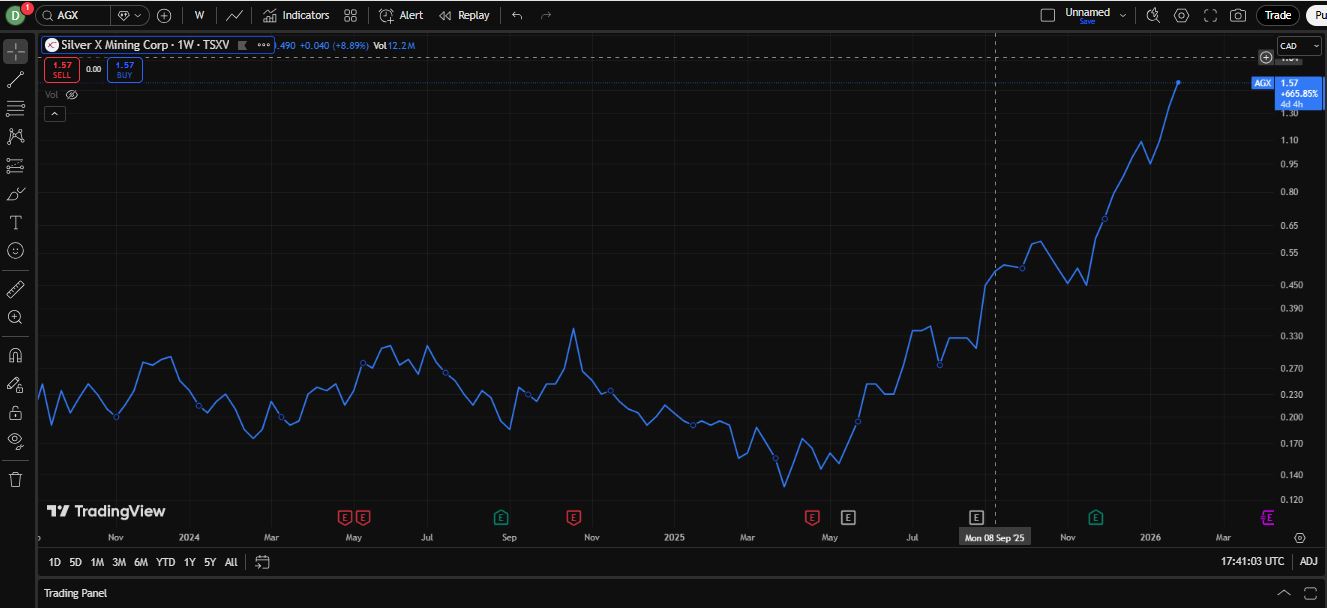Click the Trade button

click(1278, 15)
